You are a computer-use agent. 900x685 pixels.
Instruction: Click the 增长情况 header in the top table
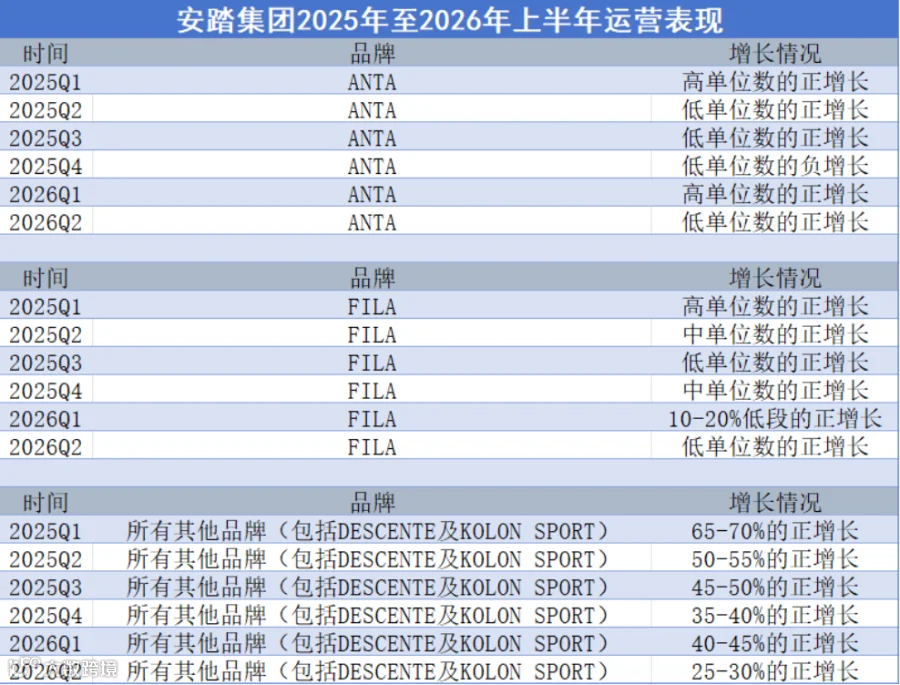click(x=775, y=54)
